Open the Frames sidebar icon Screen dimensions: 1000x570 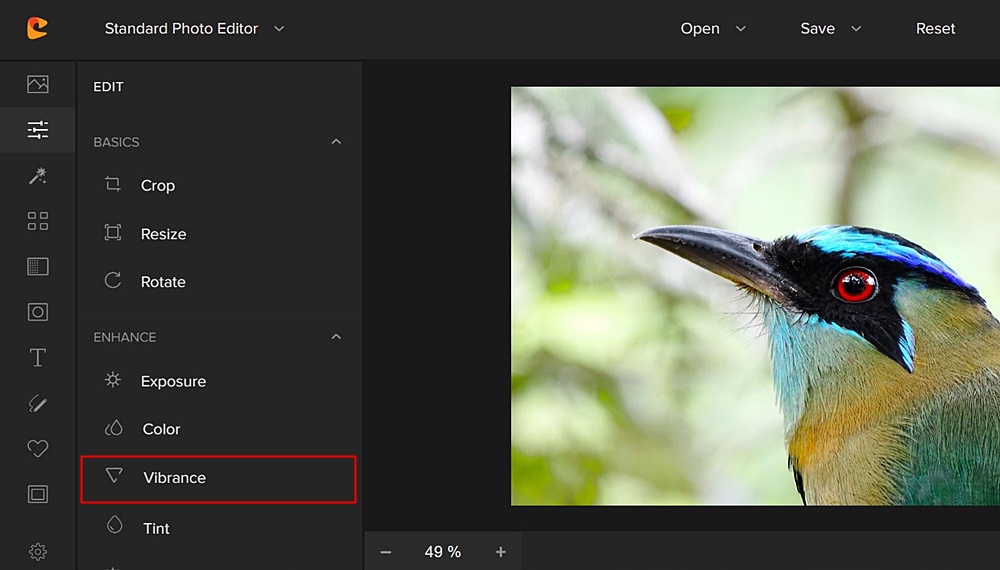(x=38, y=494)
